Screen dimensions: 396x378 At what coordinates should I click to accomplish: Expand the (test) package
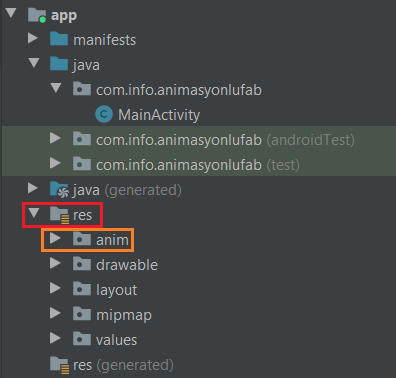click(x=55, y=163)
